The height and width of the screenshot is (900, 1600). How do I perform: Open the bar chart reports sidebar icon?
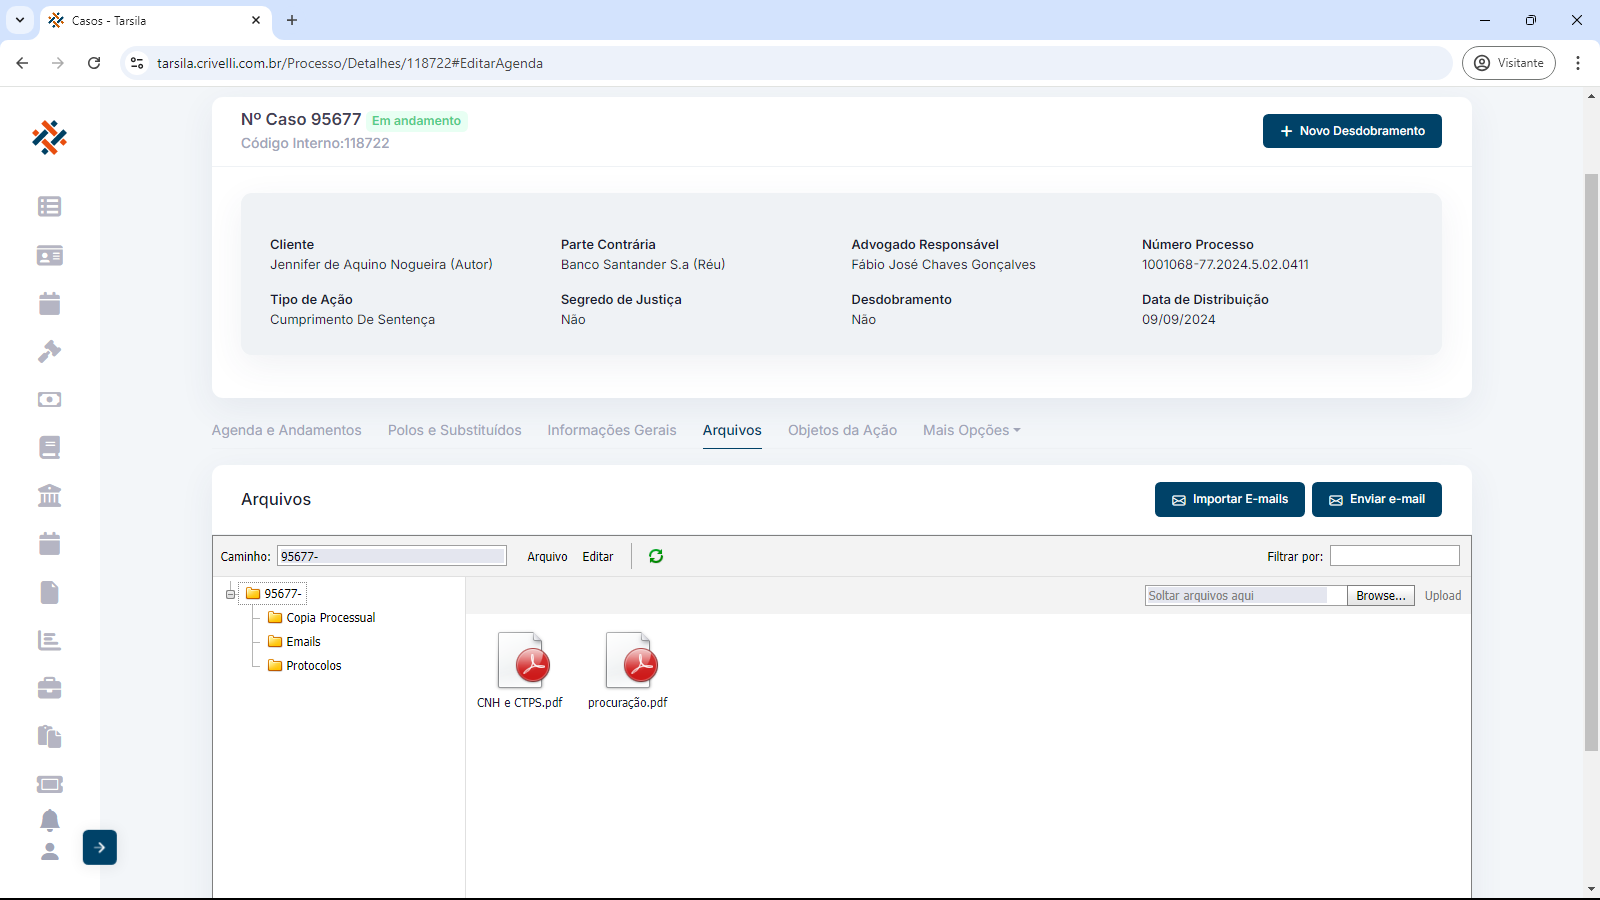[49, 640]
